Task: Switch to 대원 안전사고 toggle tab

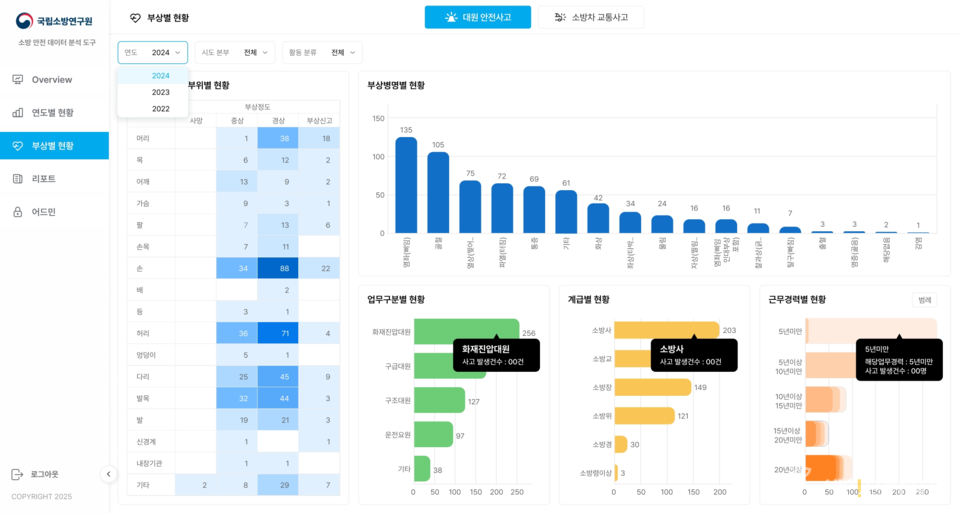Action: 477,17
